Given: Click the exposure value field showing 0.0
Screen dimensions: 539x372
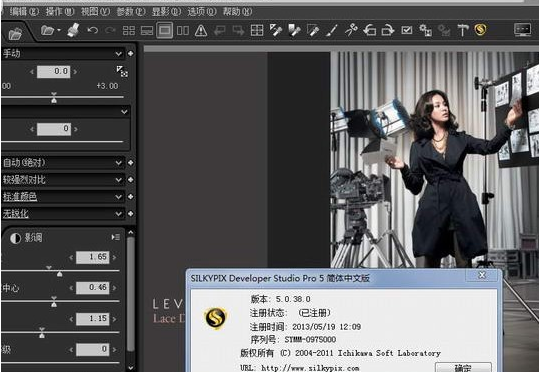Looking at the screenshot, I should [54, 72].
